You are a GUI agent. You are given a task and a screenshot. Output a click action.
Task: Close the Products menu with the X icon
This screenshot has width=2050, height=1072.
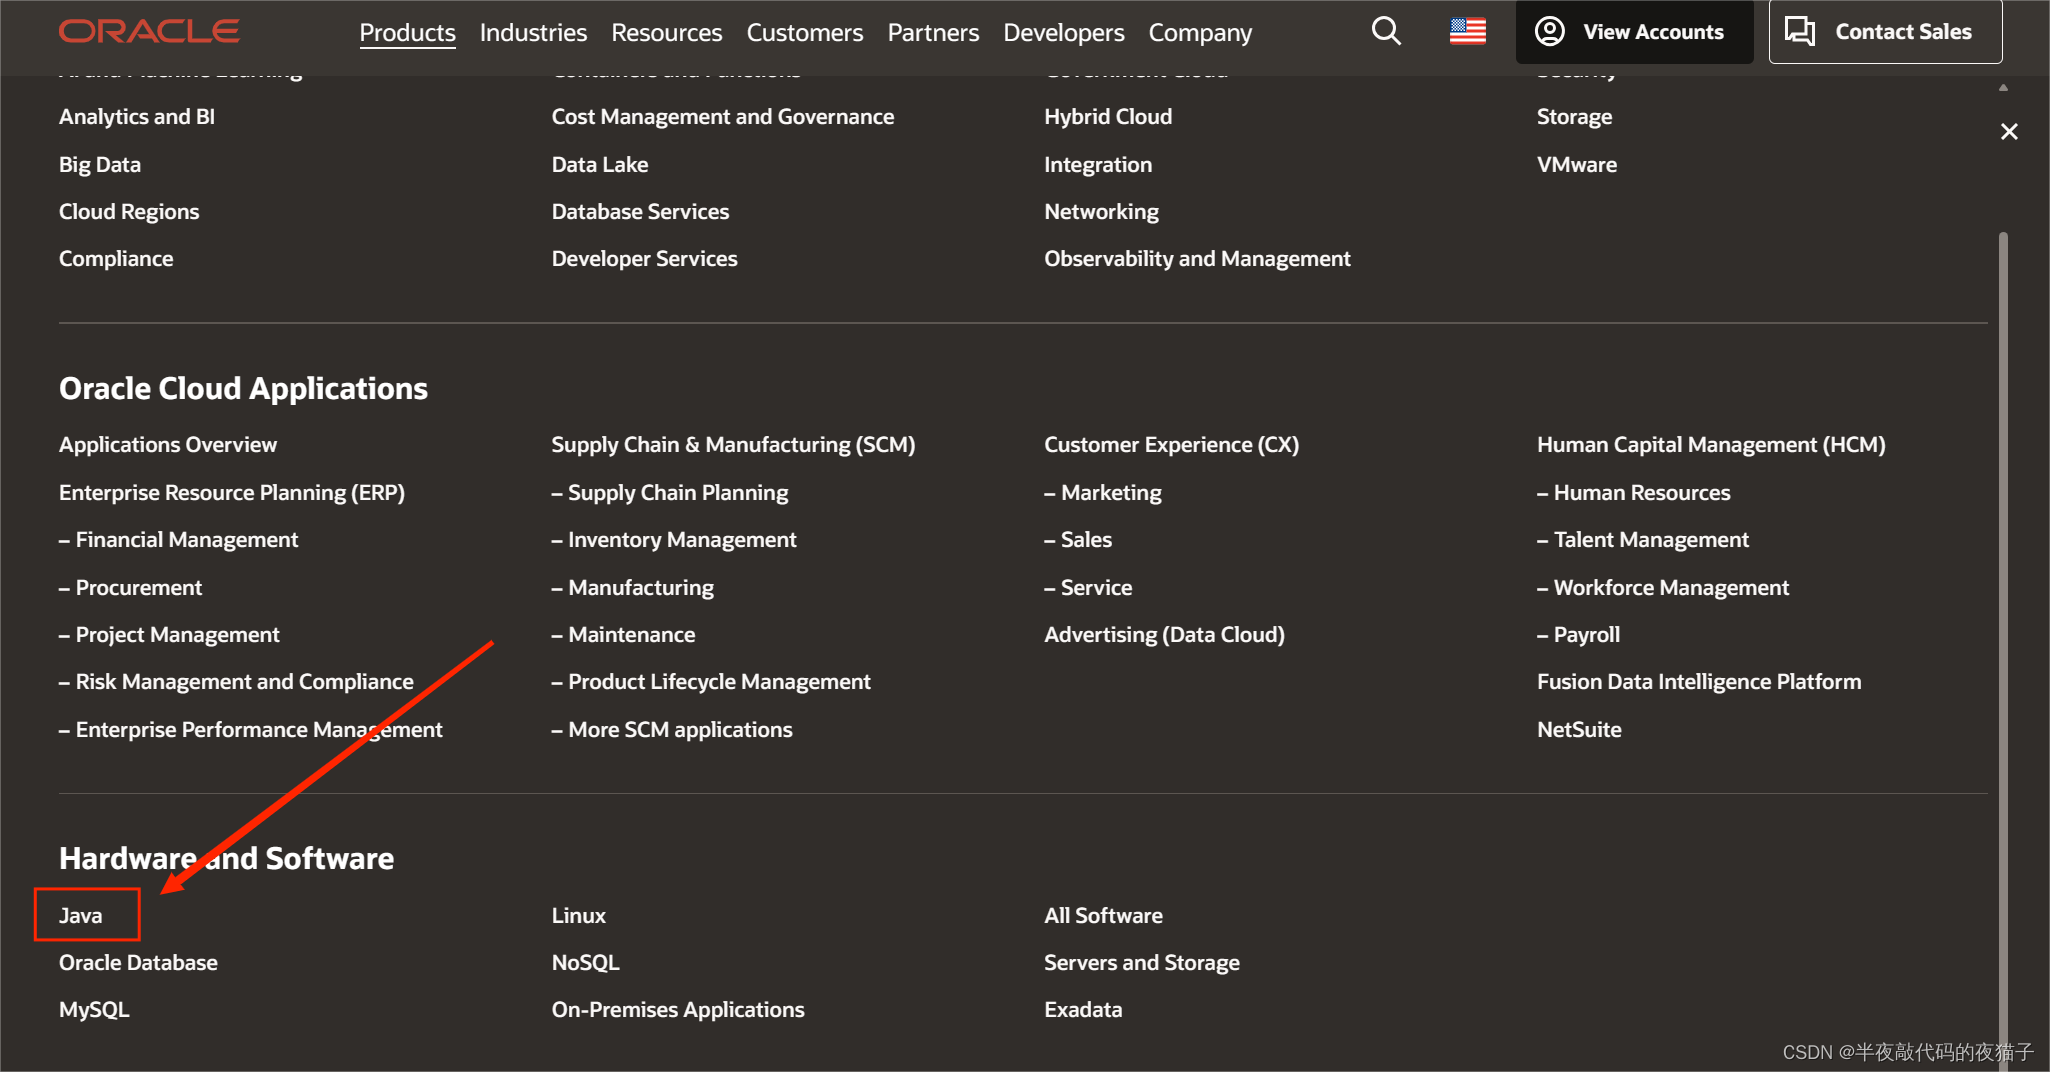point(2009,131)
